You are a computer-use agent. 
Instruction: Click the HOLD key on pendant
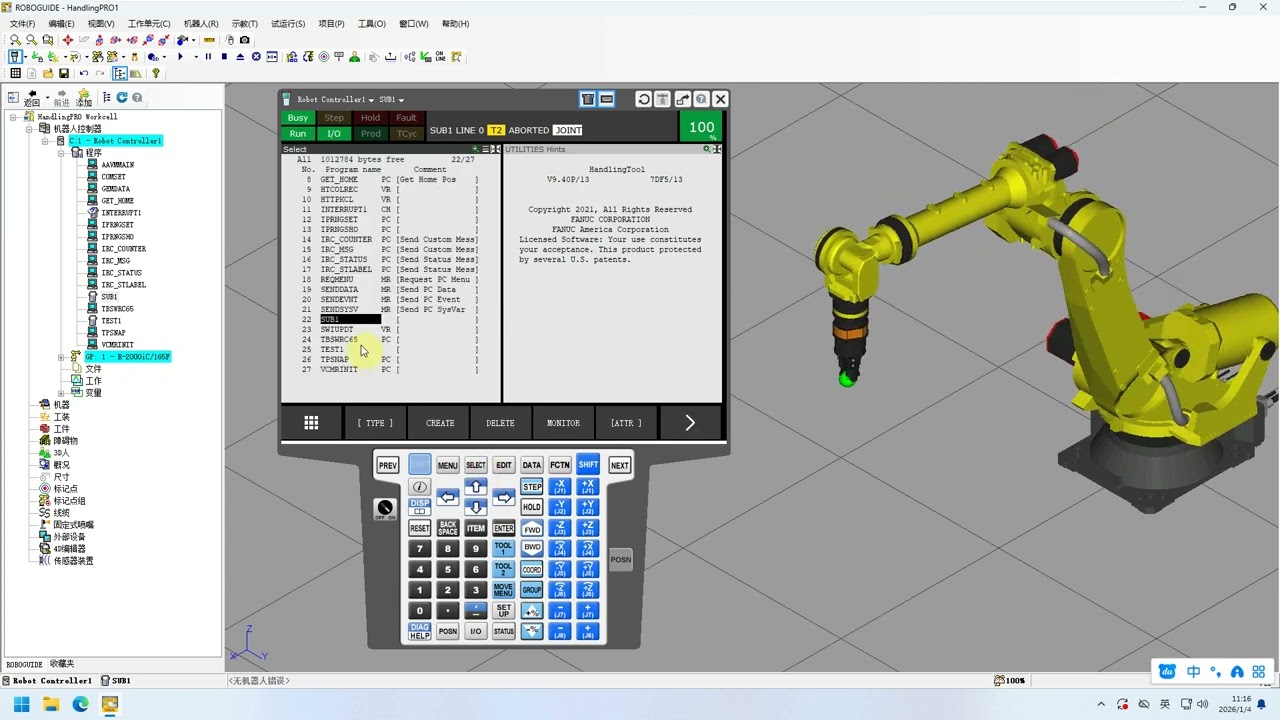pyautogui.click(x=532, y=507)
